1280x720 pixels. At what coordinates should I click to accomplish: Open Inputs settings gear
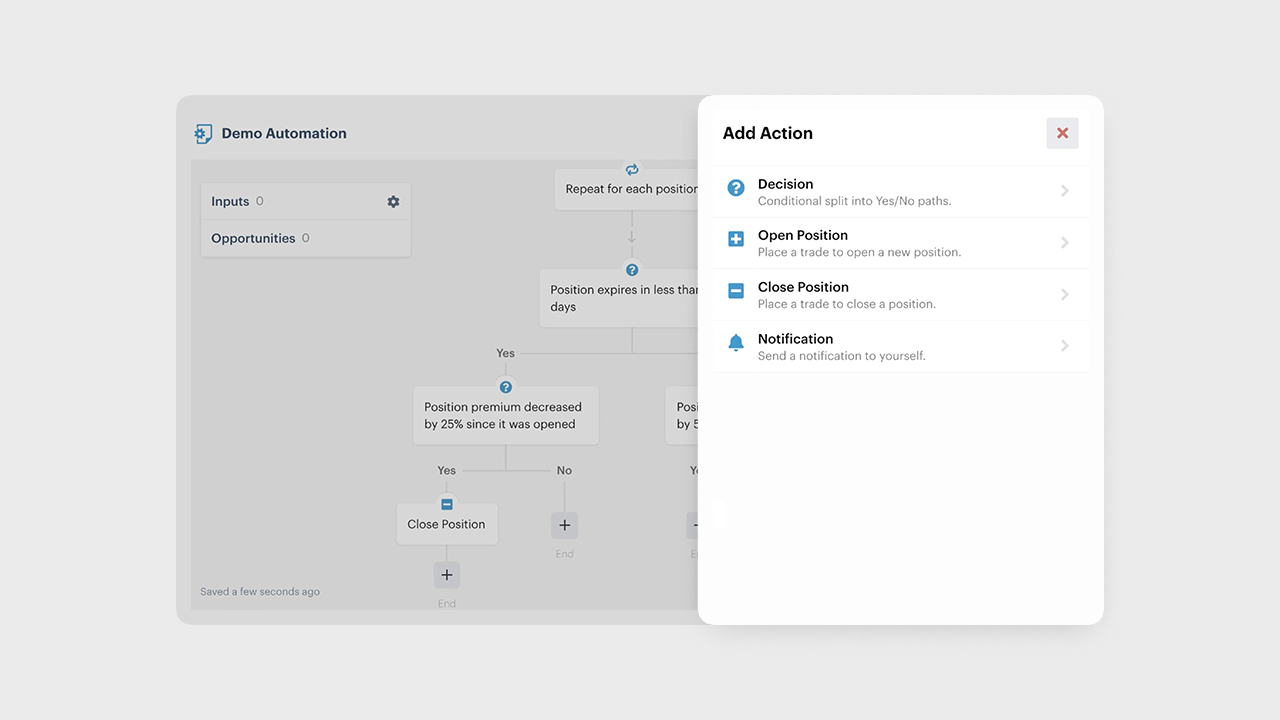coord(393,201)
